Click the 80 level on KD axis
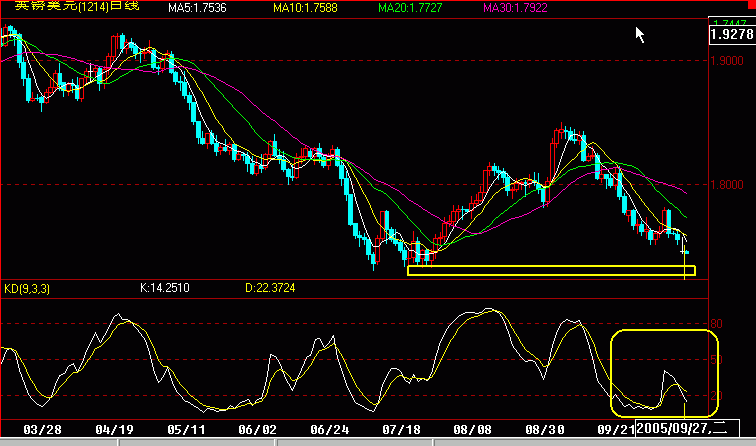This screenshot has height=446, width=756. (716, 324)
